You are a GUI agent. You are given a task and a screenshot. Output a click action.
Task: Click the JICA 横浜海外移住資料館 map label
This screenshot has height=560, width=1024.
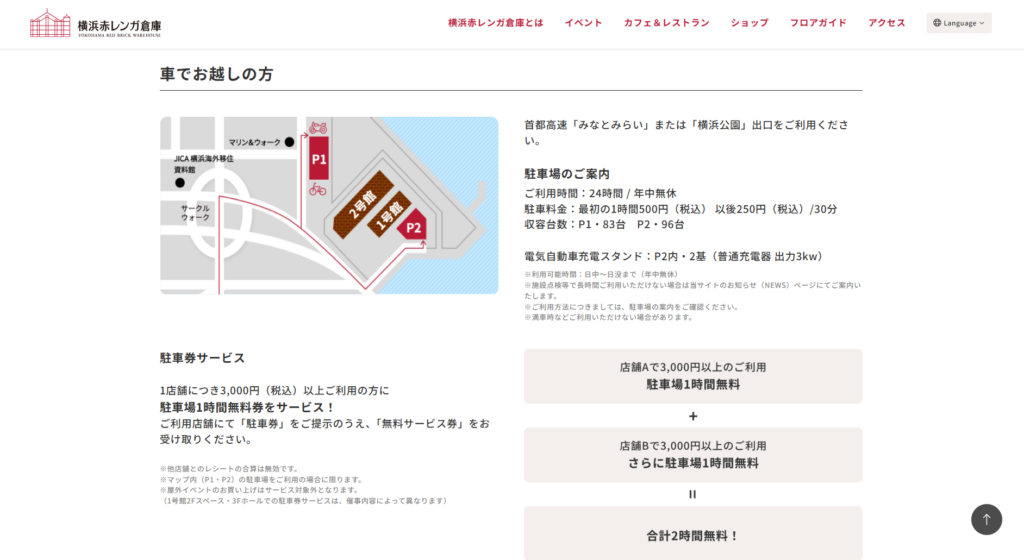click(203, 164)
